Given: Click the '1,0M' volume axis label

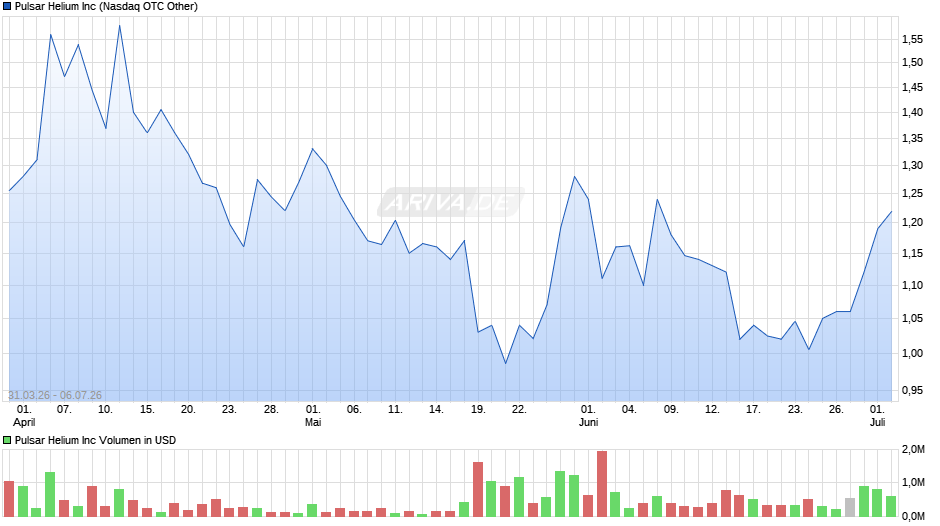Looking at the screenshot, I should 913,483.
